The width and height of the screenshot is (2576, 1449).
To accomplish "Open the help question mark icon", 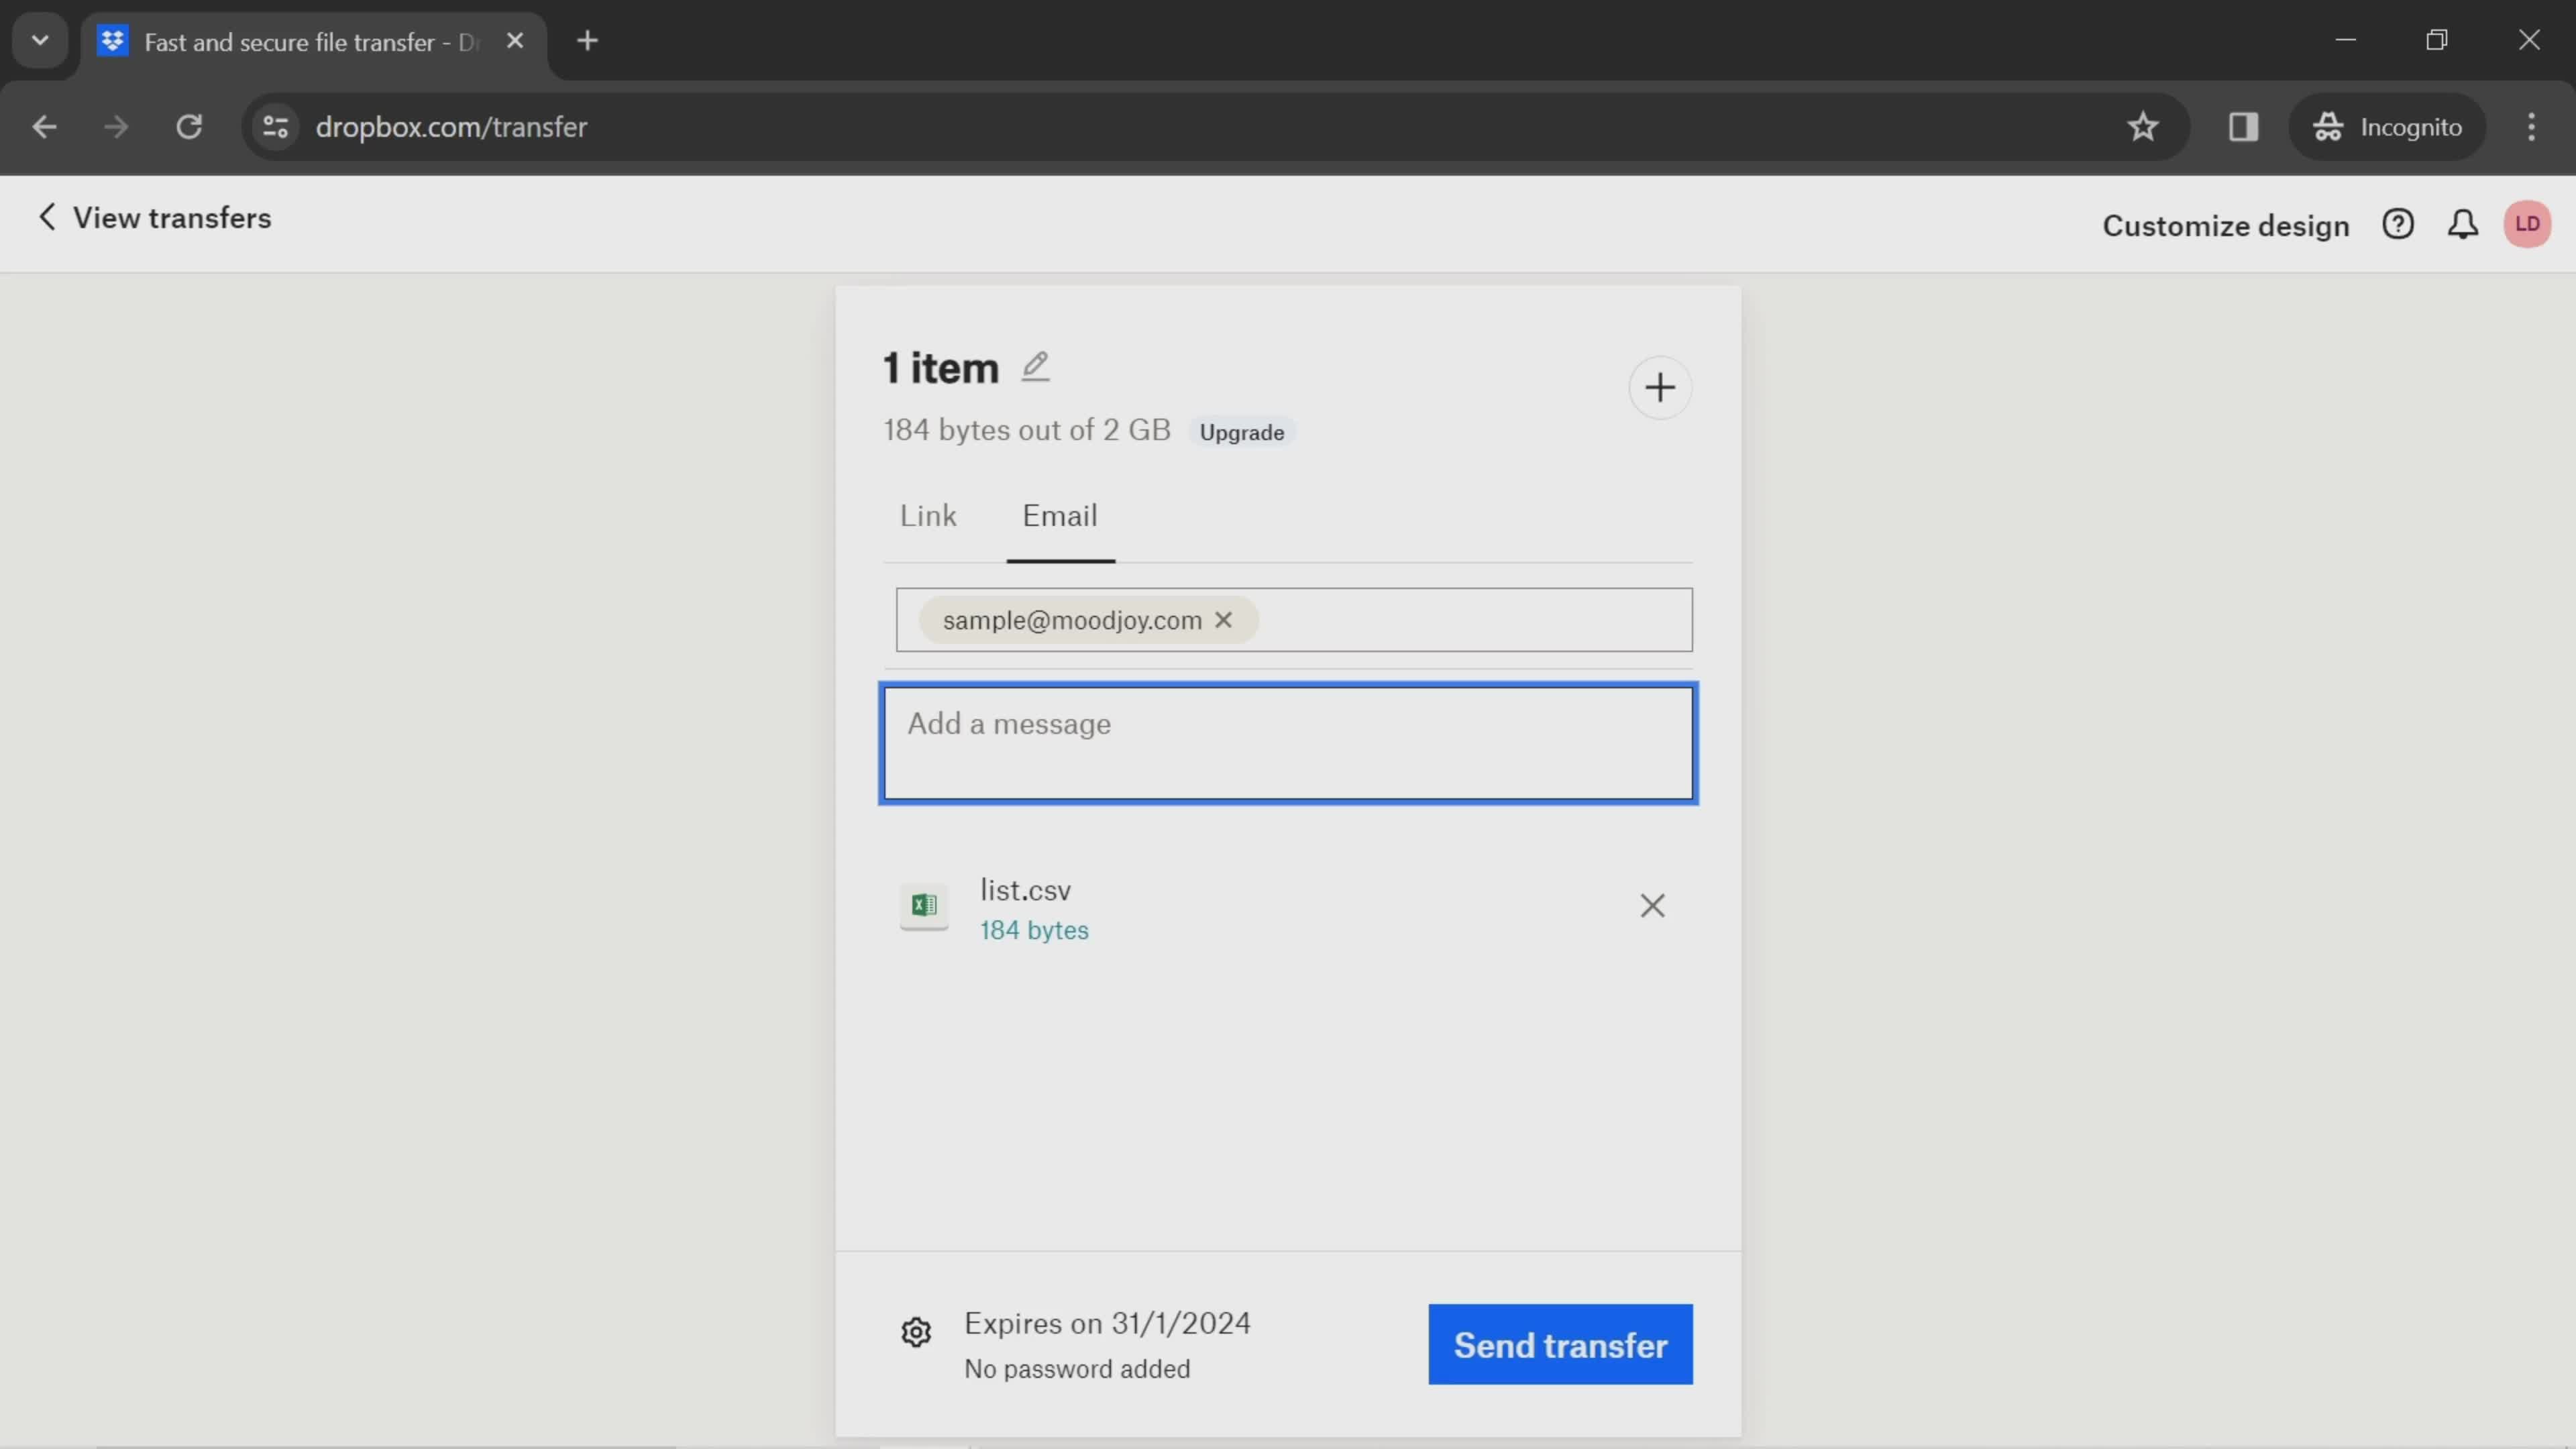I will click(x=2398, y=224).
